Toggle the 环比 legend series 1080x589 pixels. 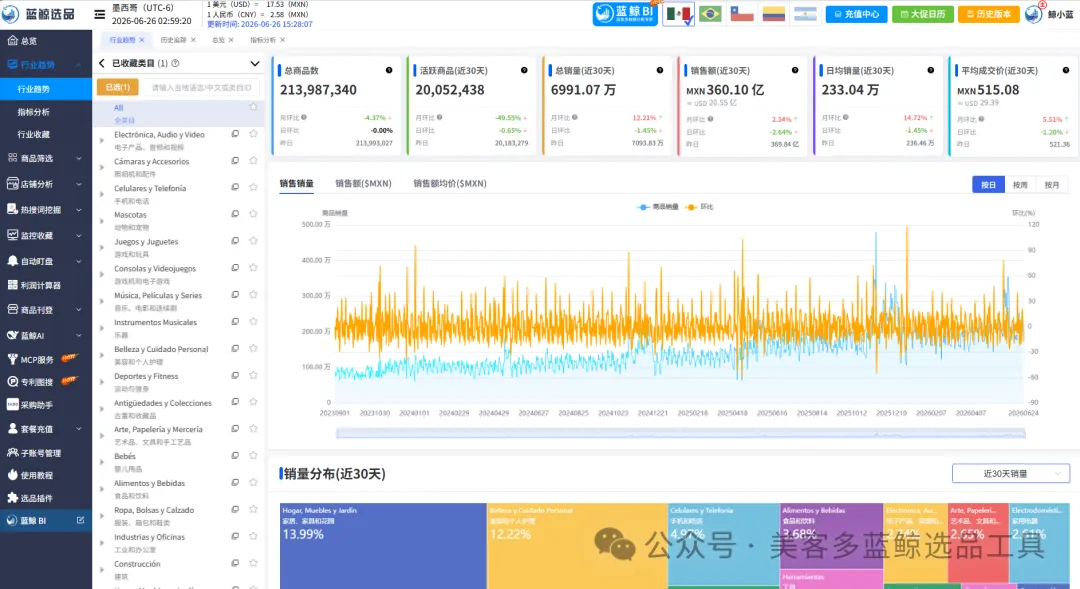[700, 207]
